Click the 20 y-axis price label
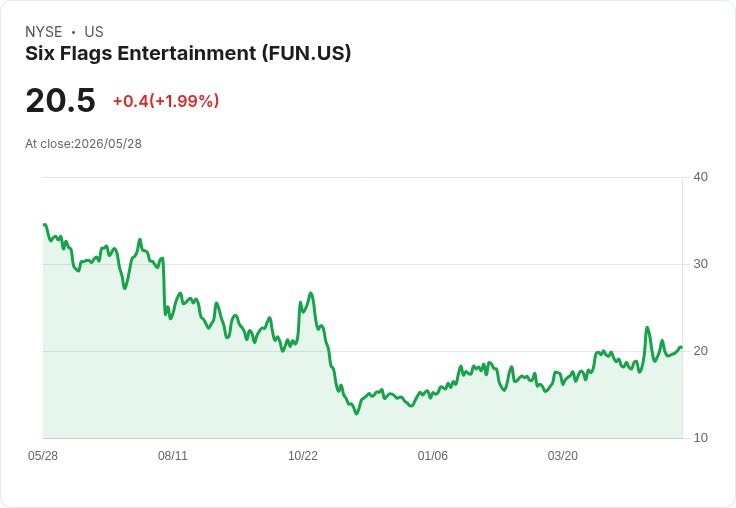 tap(700, 351)
